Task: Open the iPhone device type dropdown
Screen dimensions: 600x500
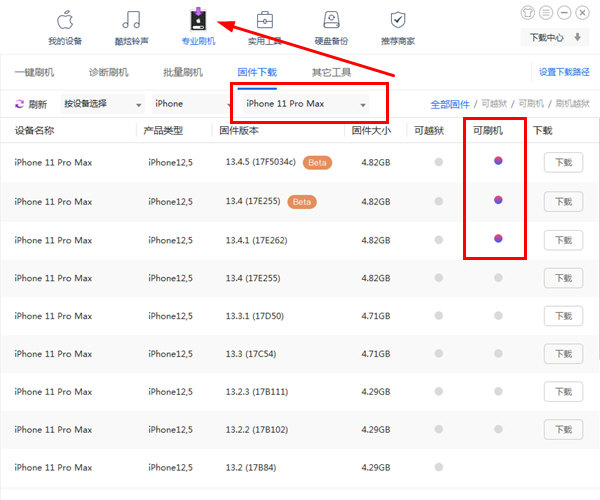Action: click(190, 104)
